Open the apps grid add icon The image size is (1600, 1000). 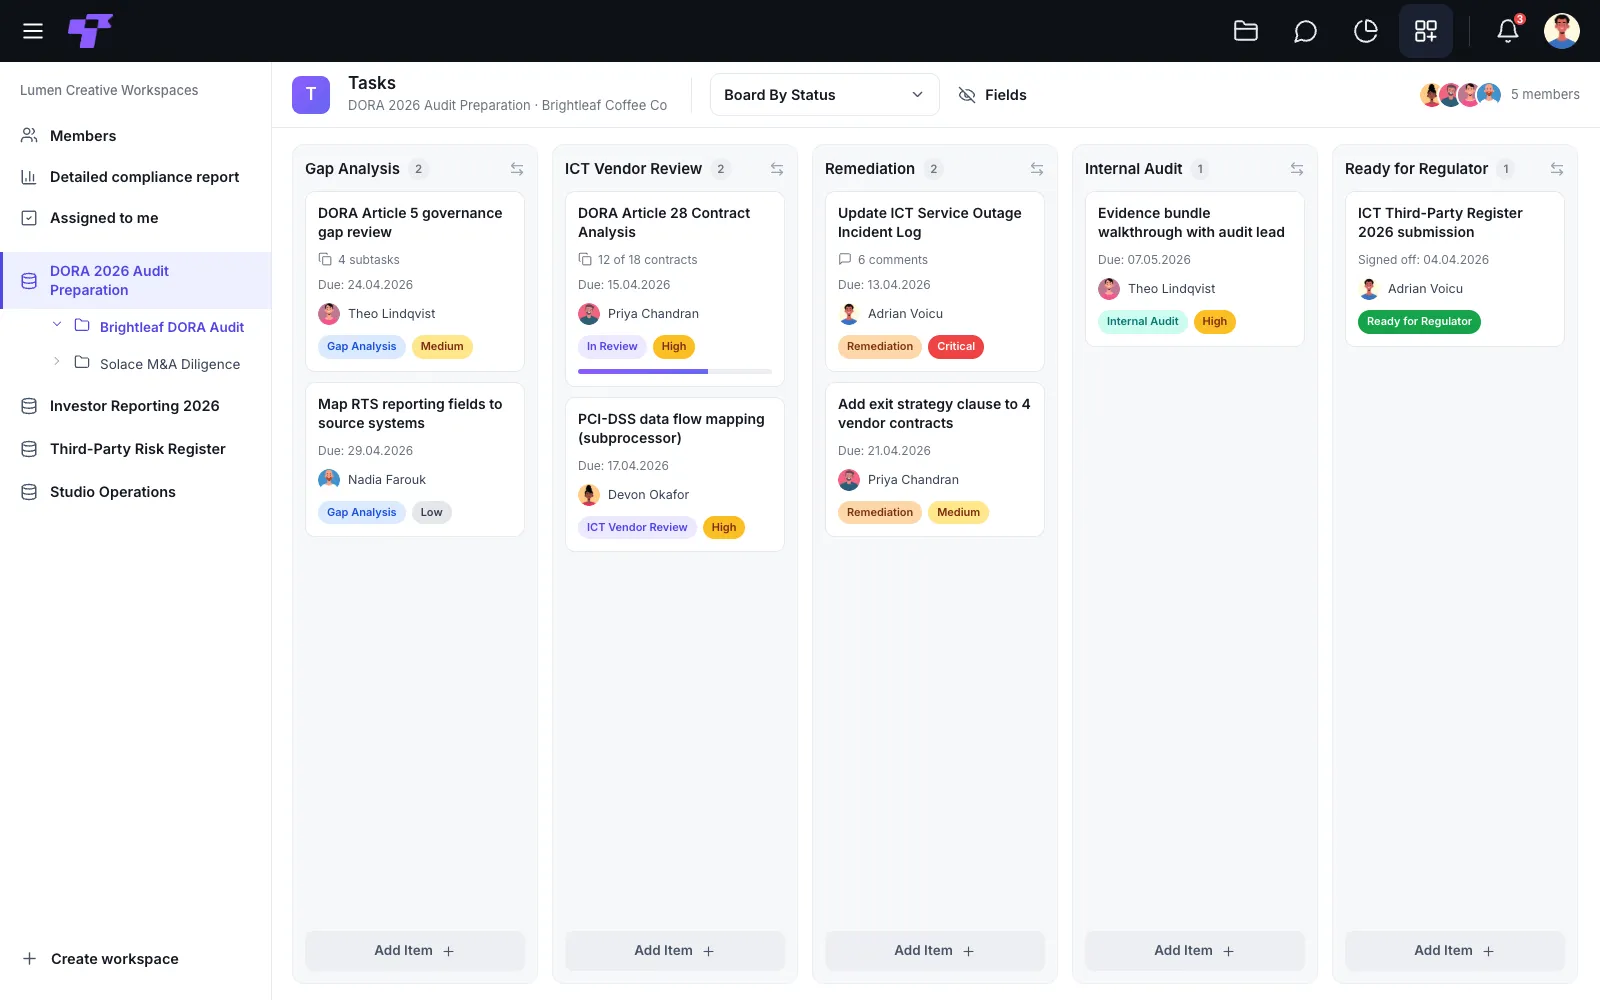point(1426,31)
